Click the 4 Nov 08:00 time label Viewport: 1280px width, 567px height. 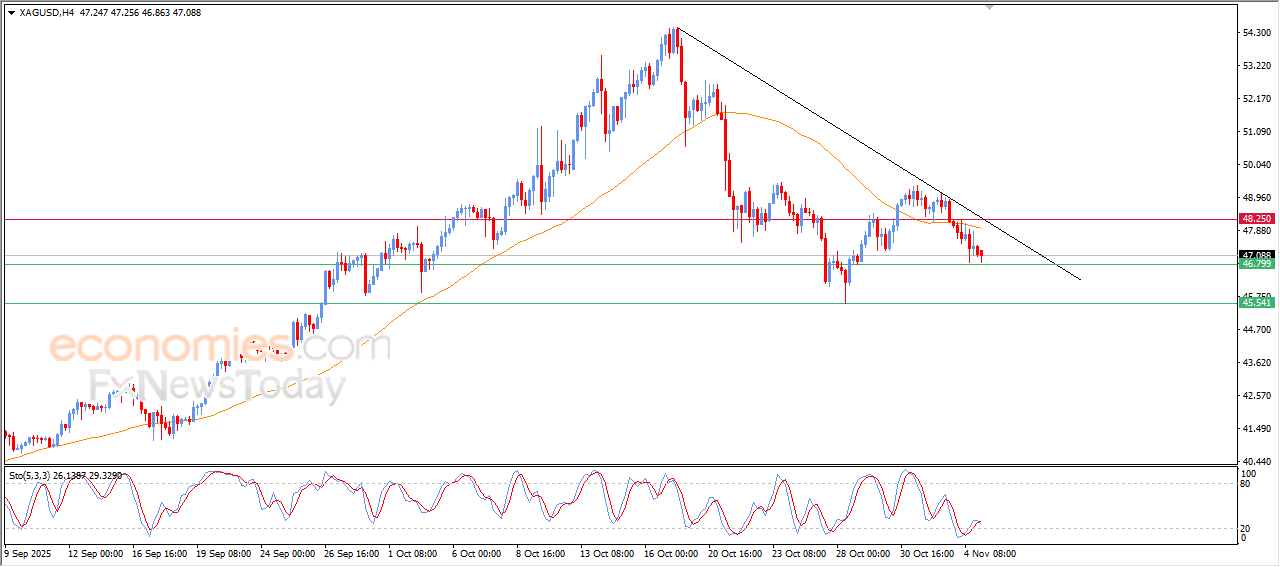click(x=990, y=552)
